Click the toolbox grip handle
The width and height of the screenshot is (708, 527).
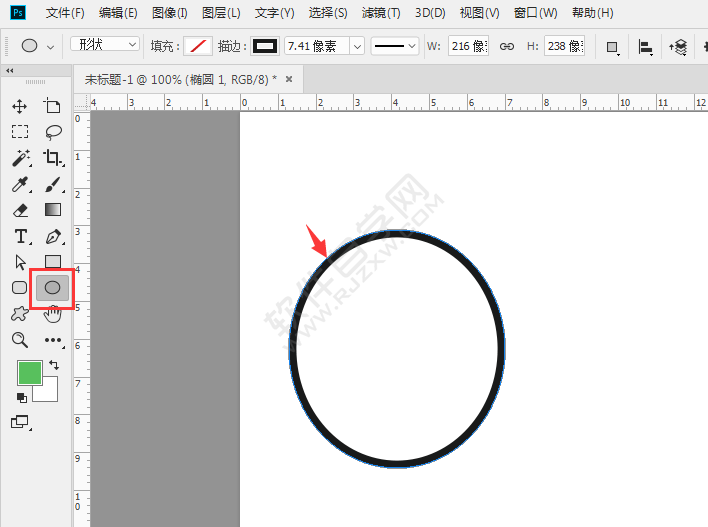click(35, 82)
